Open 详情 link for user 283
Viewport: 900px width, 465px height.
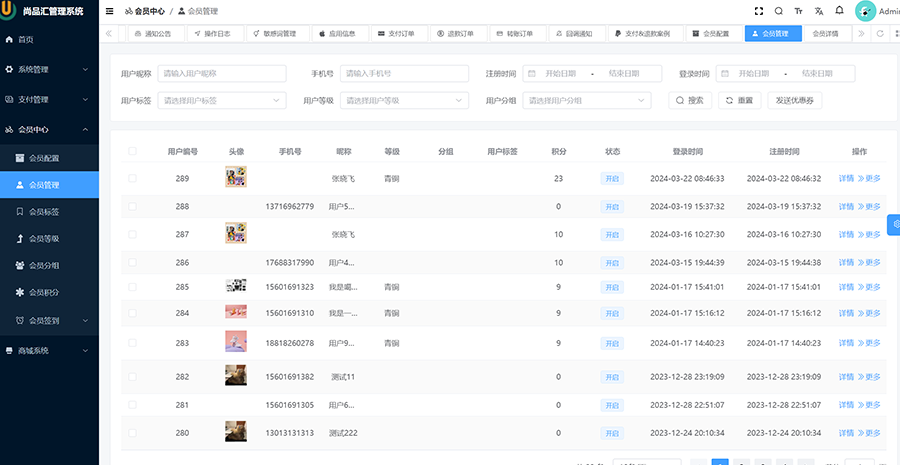(846, 343)
